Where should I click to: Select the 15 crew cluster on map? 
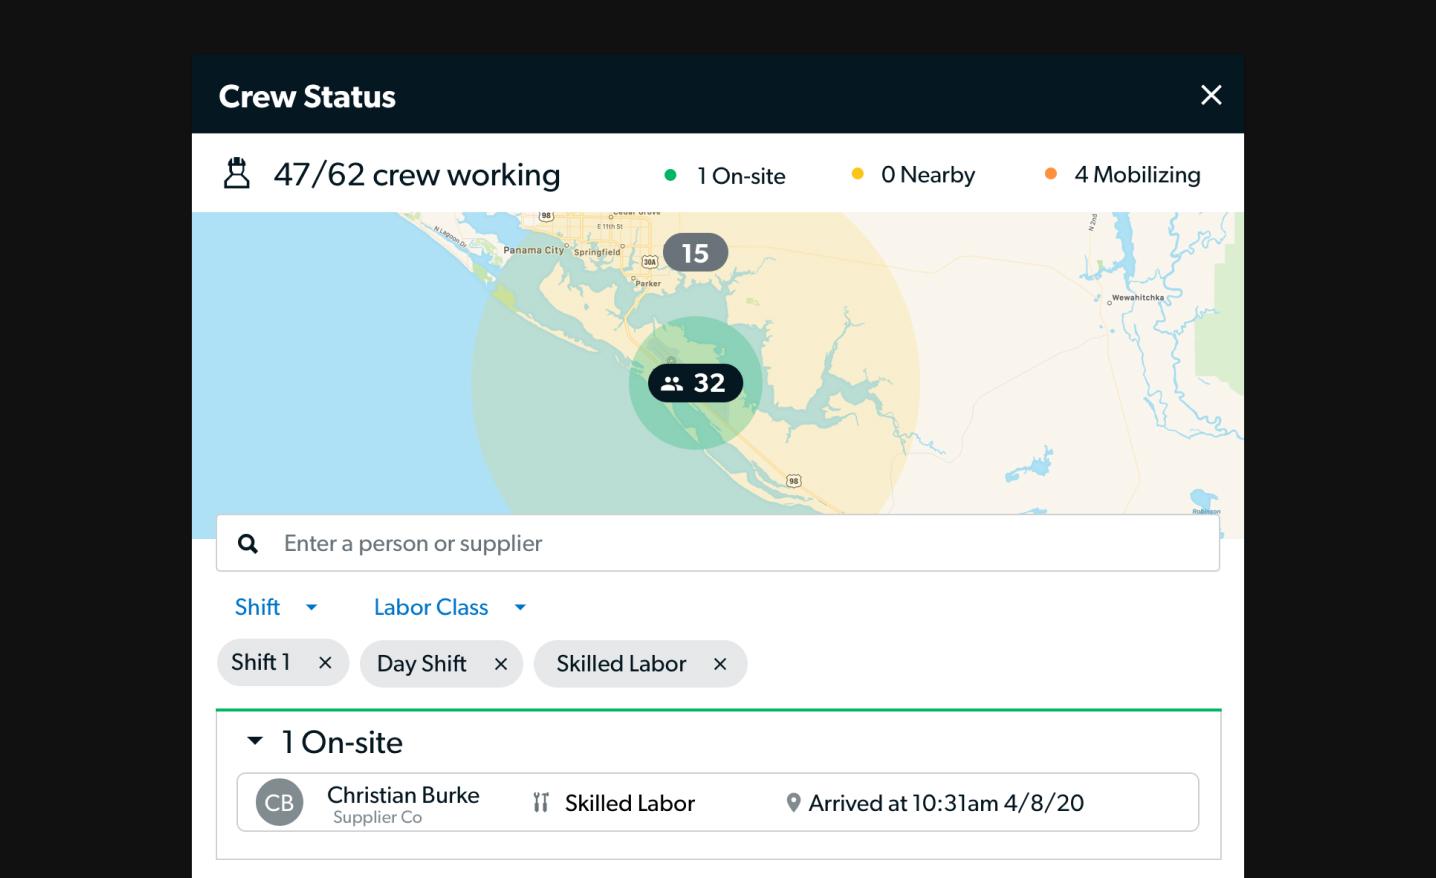tap(695, 253)
